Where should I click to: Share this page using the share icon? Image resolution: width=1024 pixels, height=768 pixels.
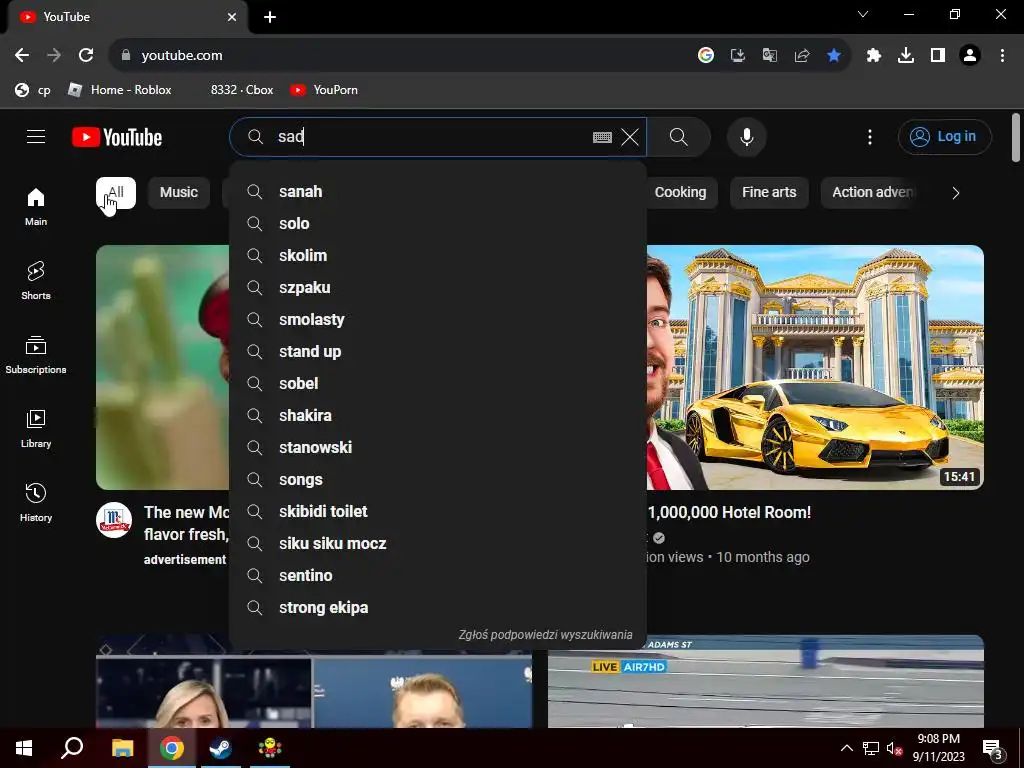click(801, 55)
